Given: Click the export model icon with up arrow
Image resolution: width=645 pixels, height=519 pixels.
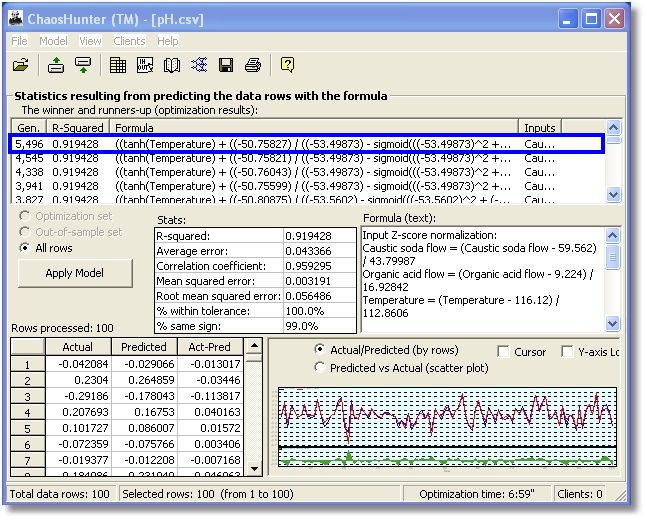Looking at the screenshot, I should point(56,65).
